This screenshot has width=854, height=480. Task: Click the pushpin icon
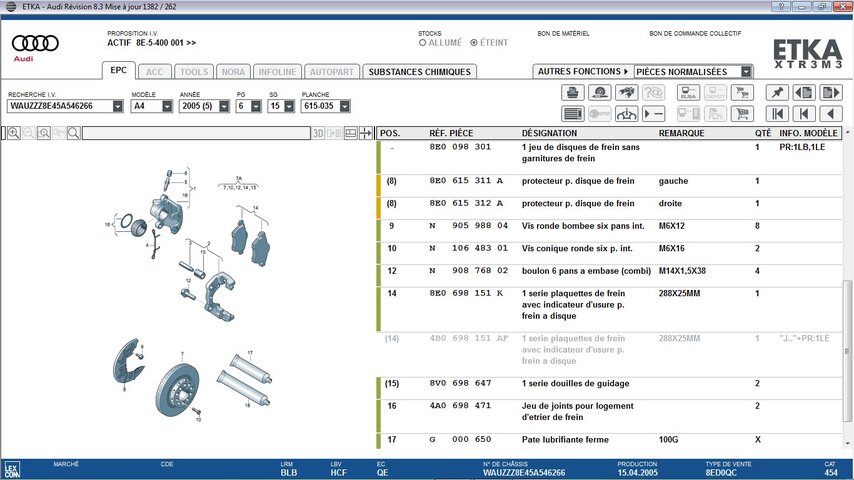[777, 93]
